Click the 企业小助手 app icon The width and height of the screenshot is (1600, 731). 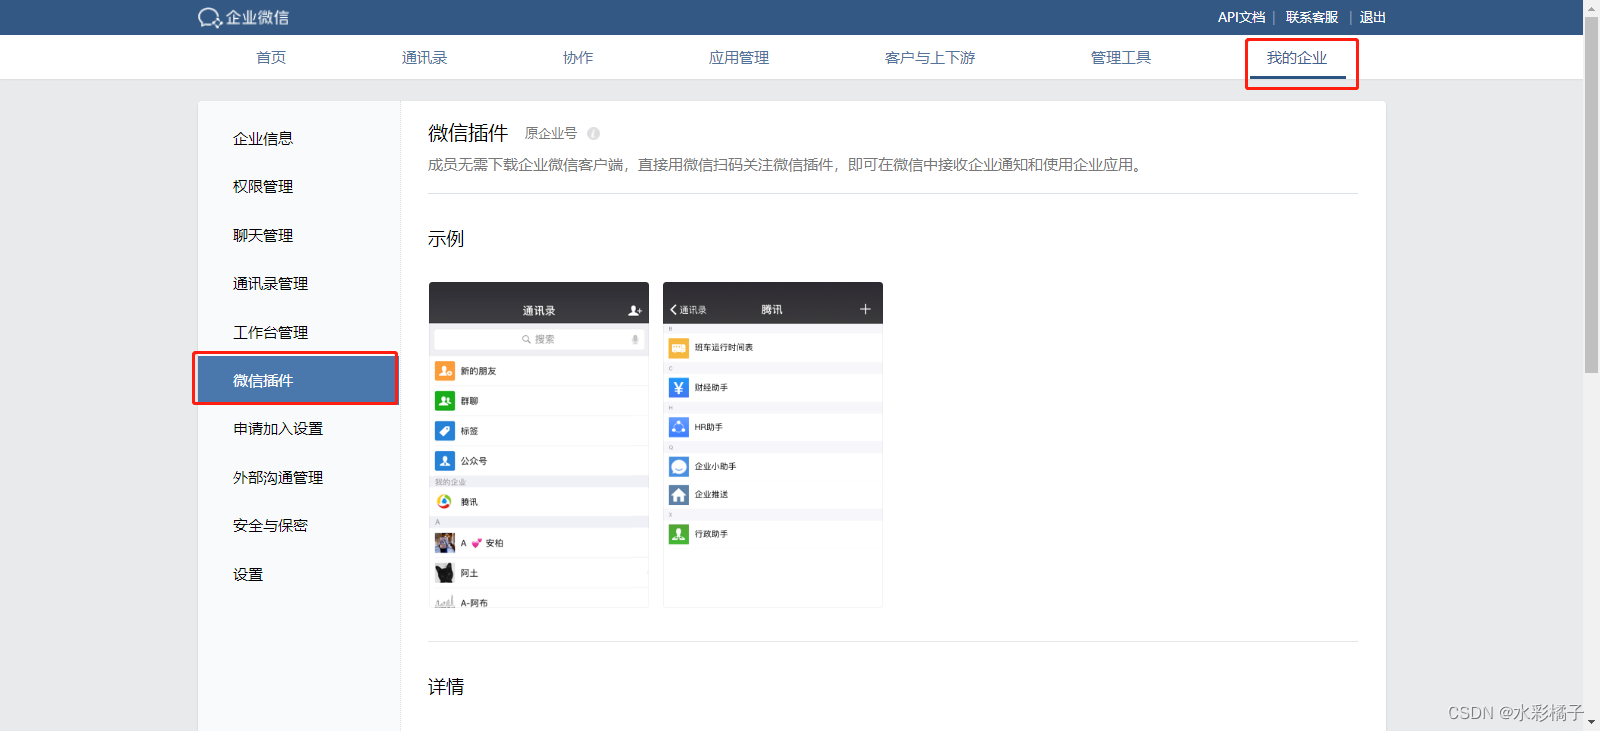pos(679,467)
